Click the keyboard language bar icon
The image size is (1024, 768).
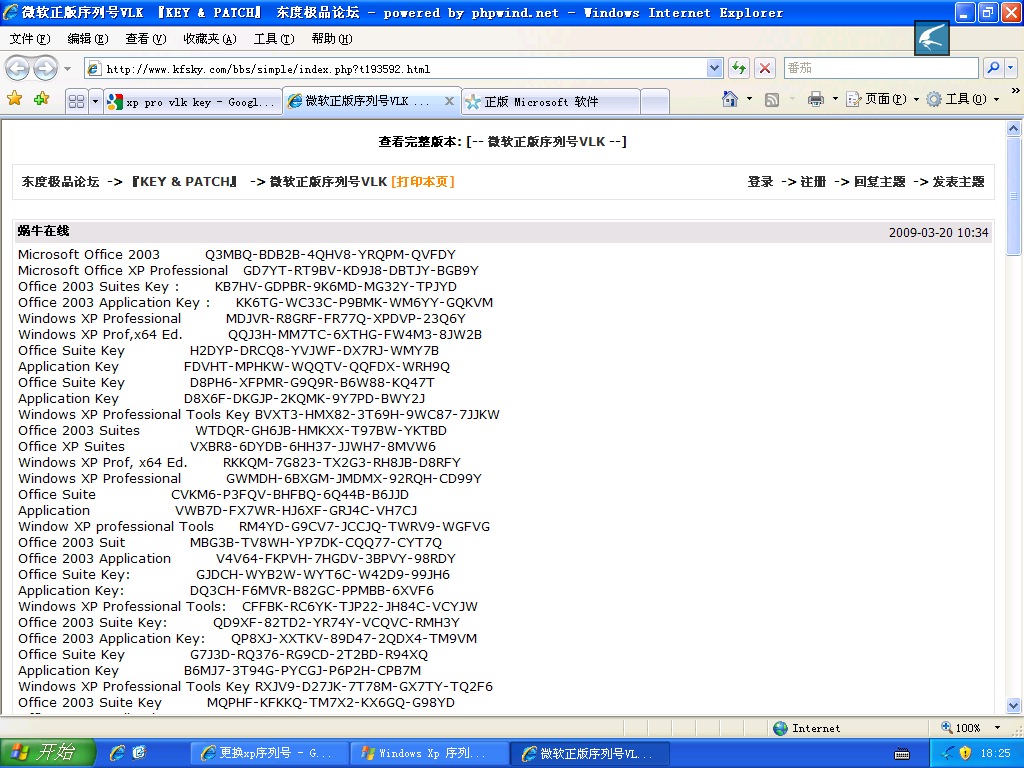coord(902,754)
